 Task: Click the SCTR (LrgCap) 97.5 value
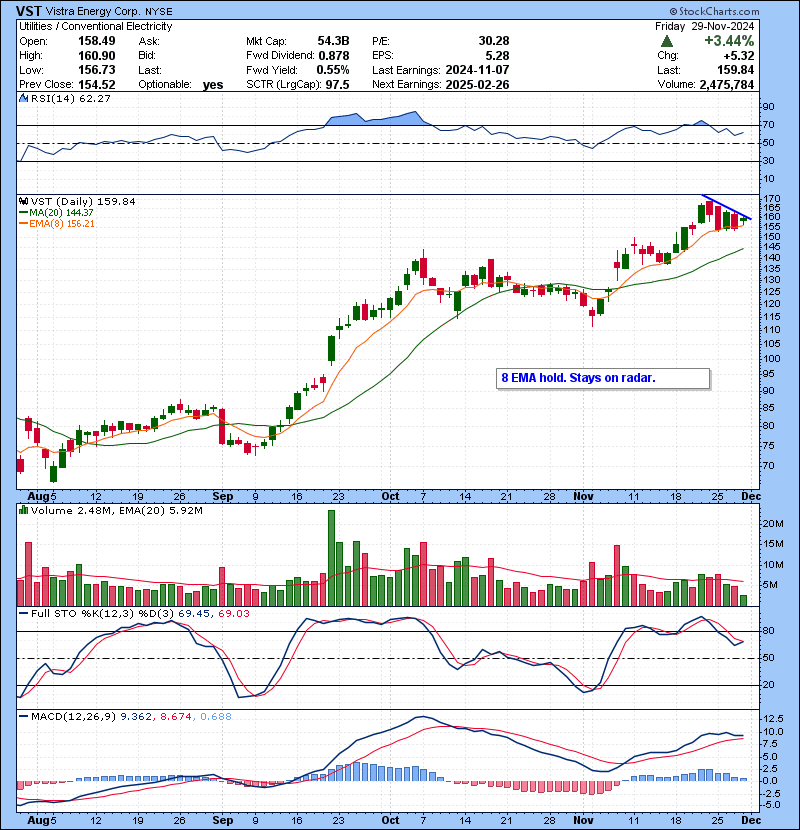(337, 85)
